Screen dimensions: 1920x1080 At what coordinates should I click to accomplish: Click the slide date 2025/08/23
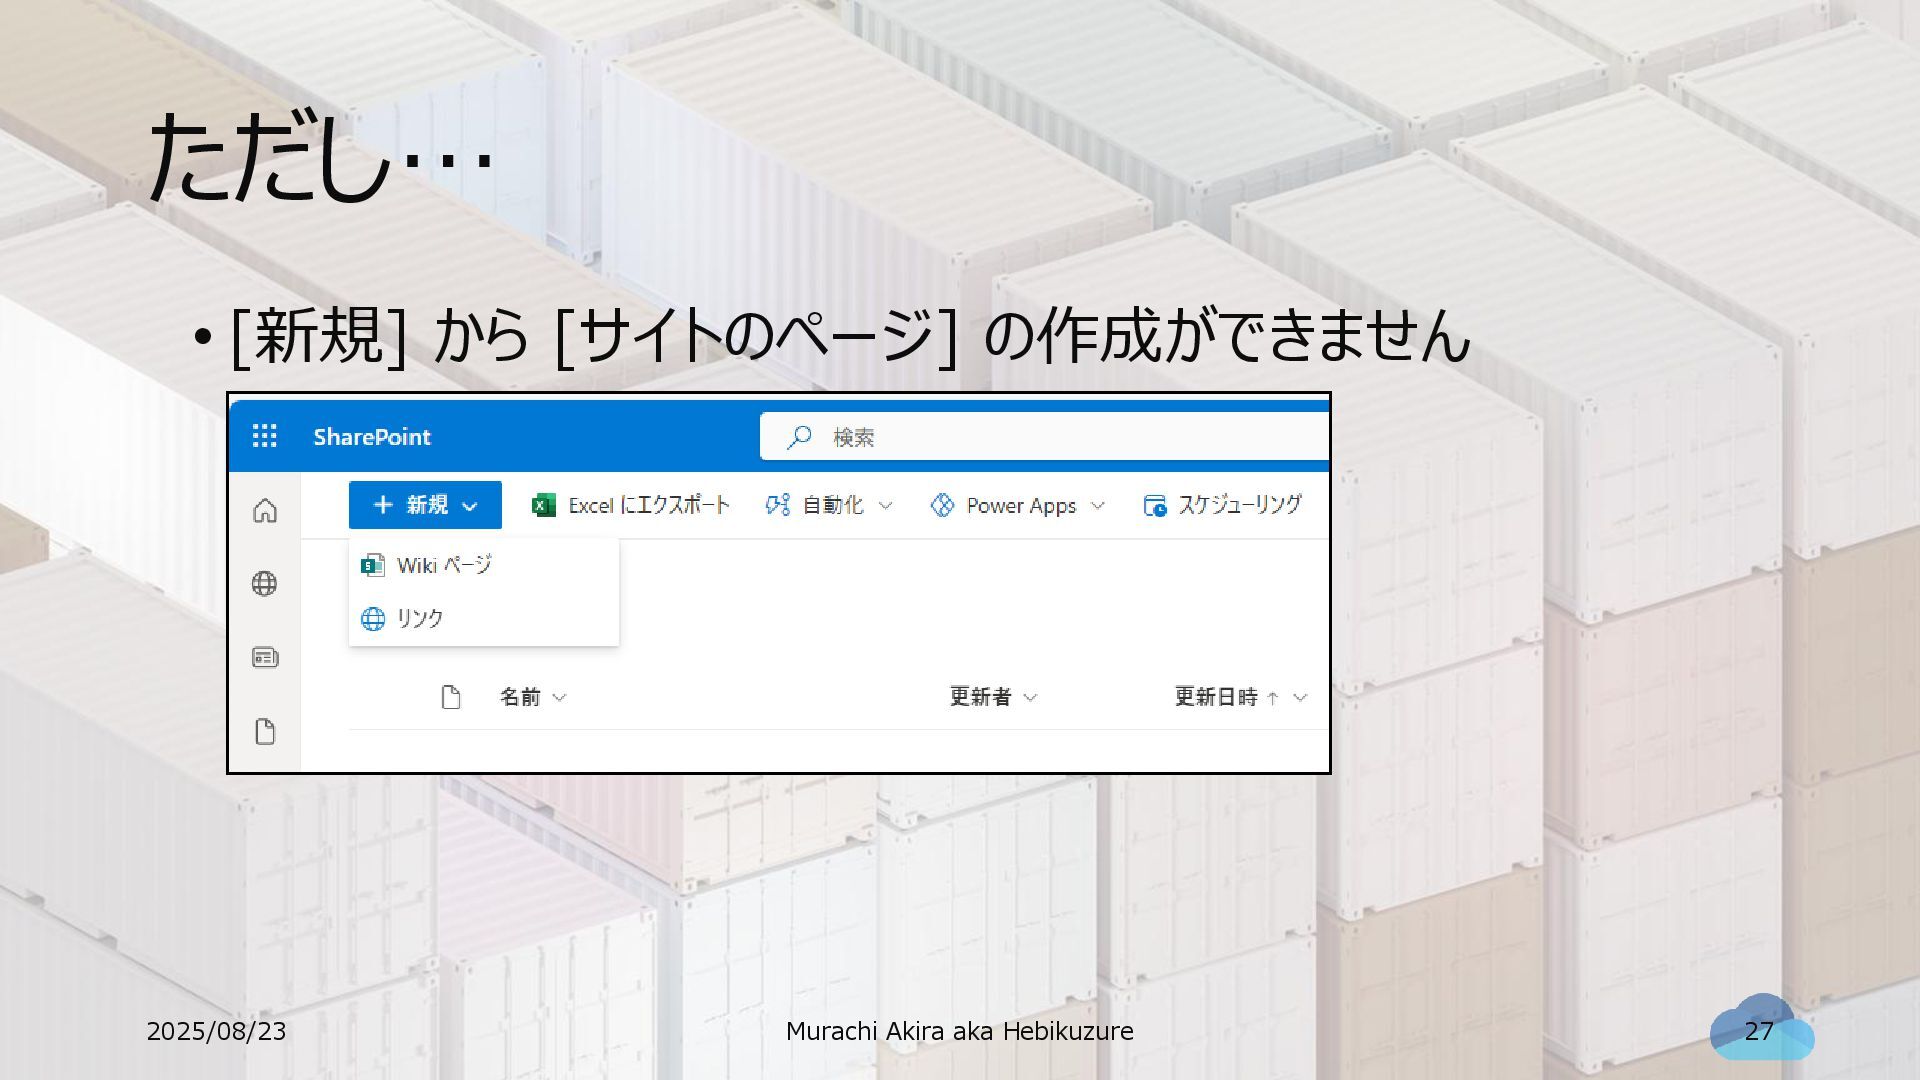point(216,1031)
